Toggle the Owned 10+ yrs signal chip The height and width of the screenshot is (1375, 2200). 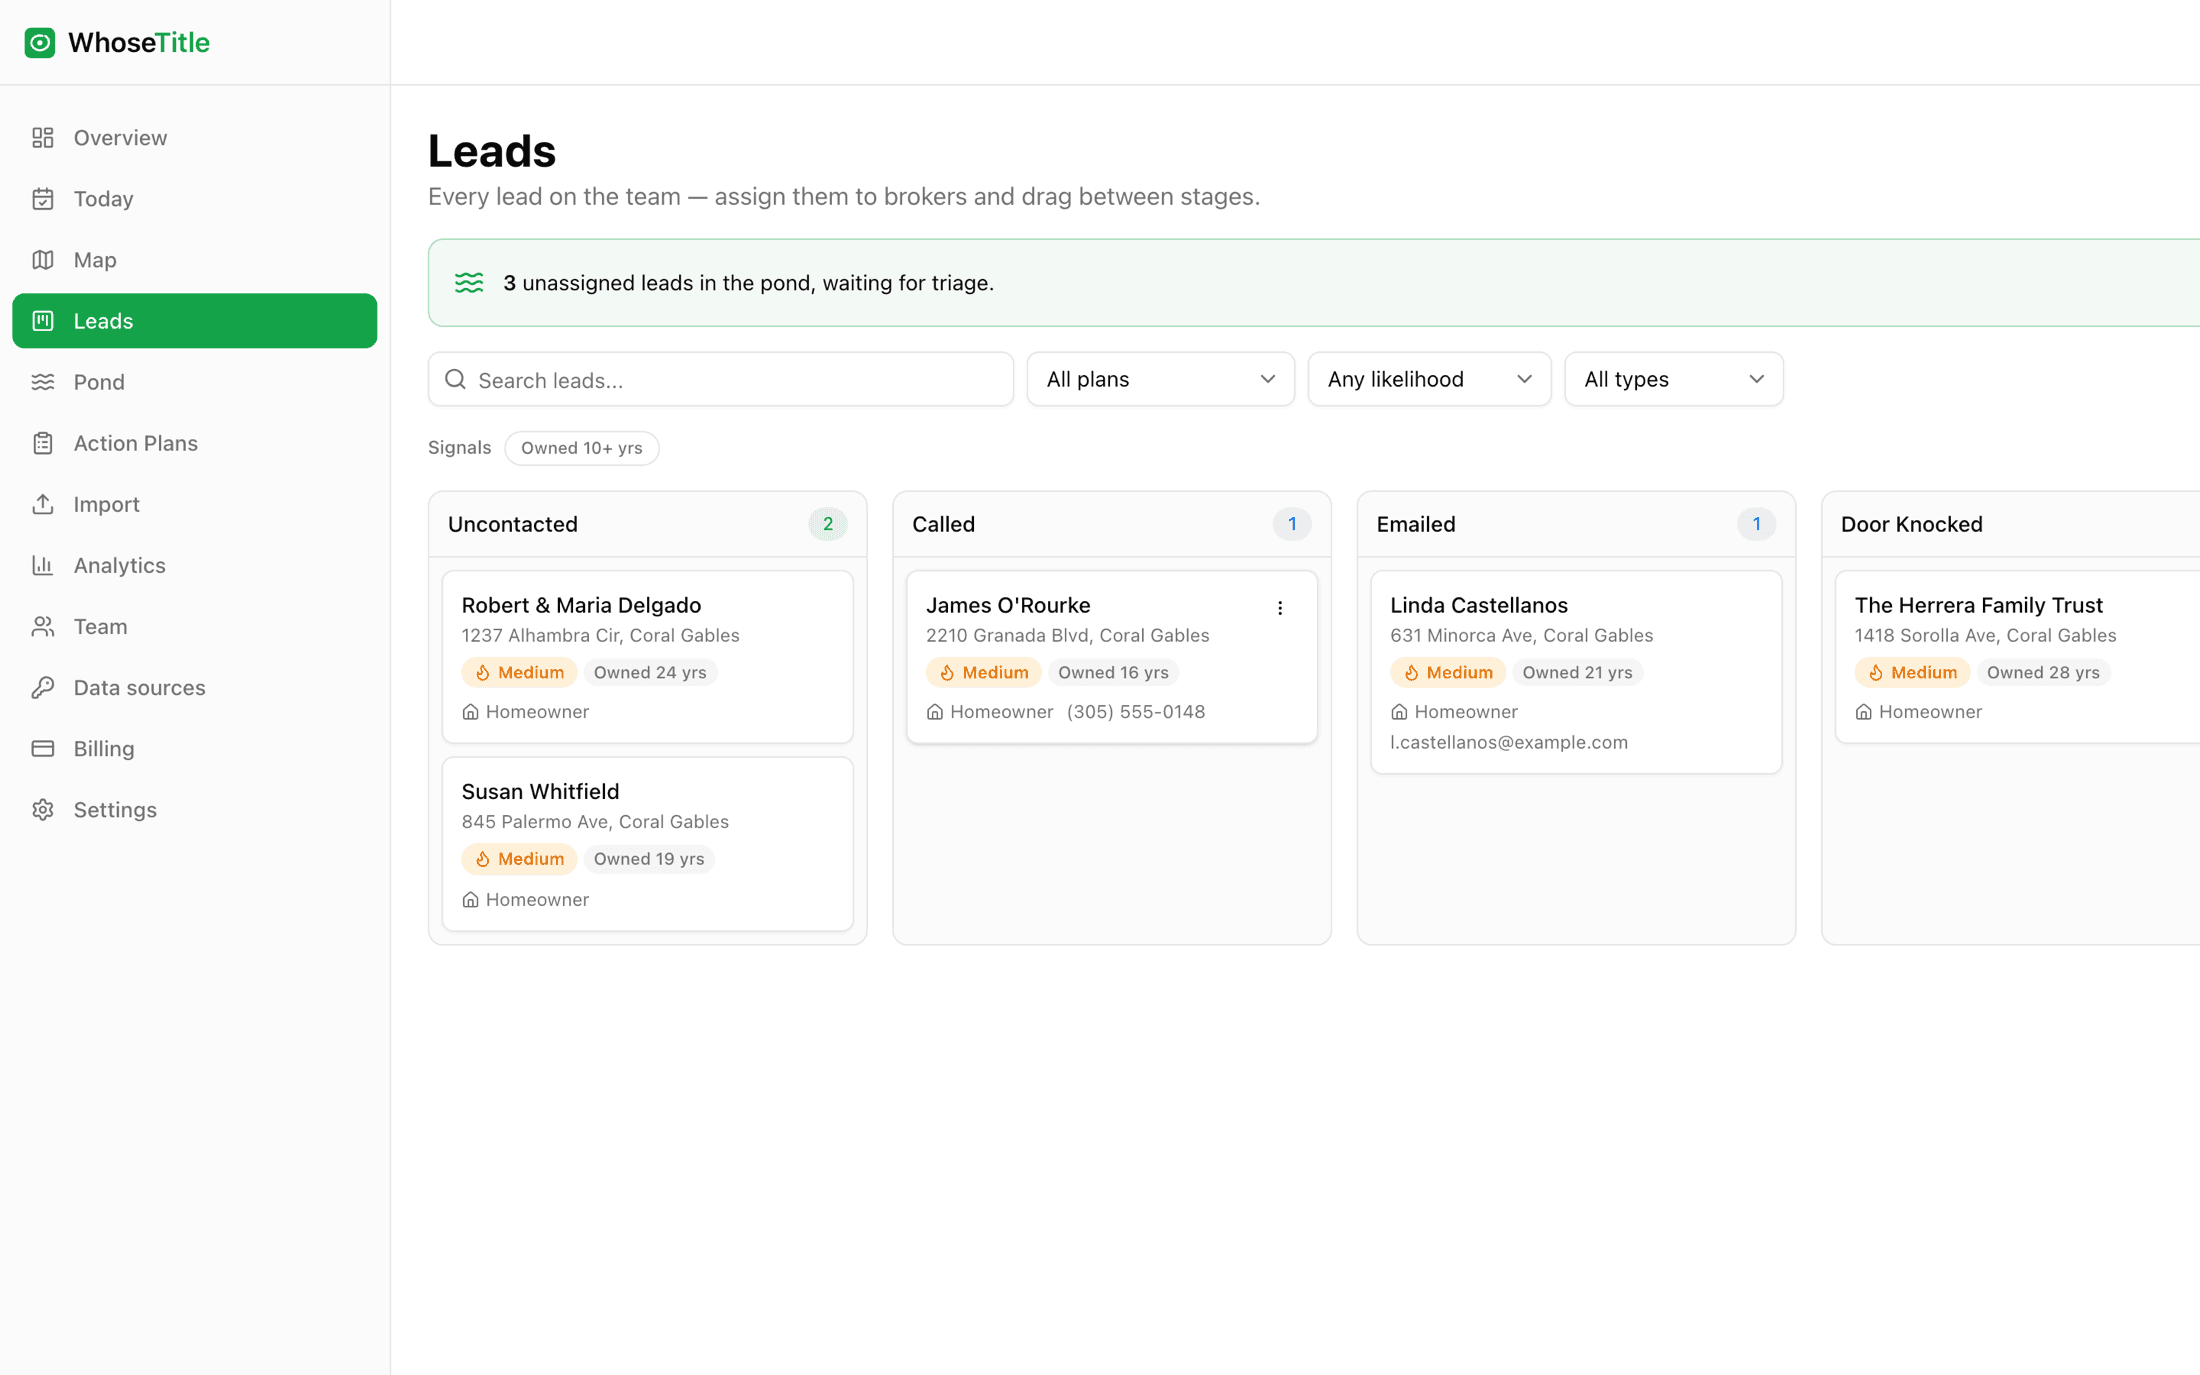[x=581, y=448]
